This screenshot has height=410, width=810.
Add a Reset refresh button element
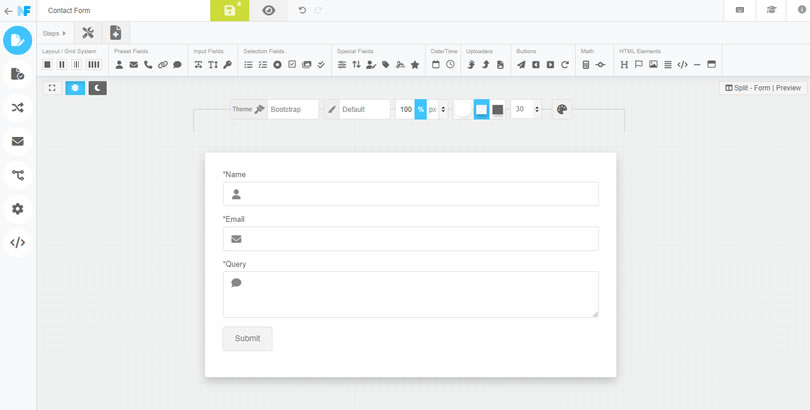565,65
